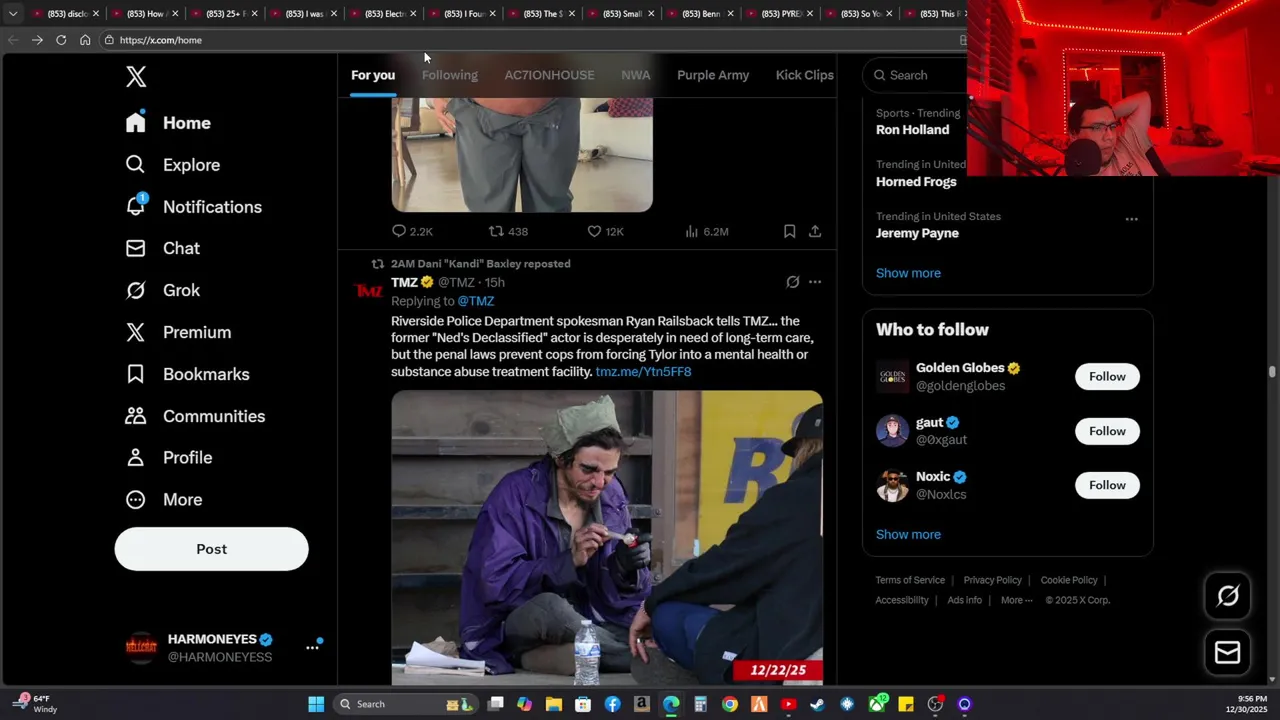
Task: Follow Noxic
Action: click(x=1107, y=485)
